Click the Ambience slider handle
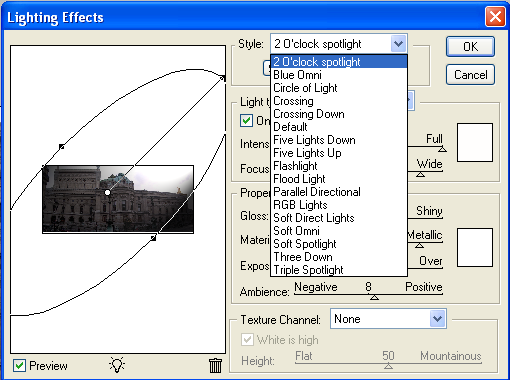Image resolution: width=510 pixels, height=380 pixels. click(x=374, y=297)
